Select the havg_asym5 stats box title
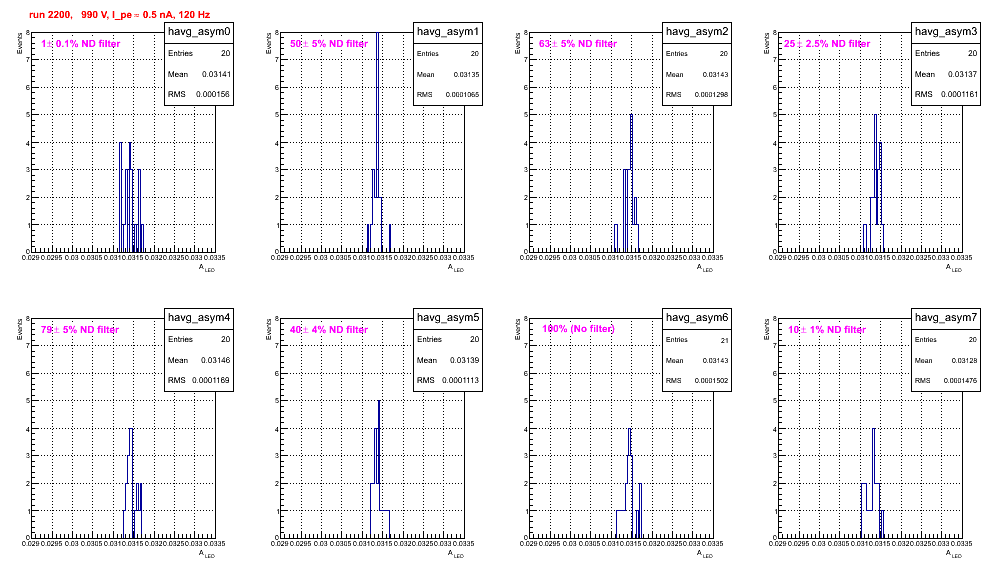 448,317
